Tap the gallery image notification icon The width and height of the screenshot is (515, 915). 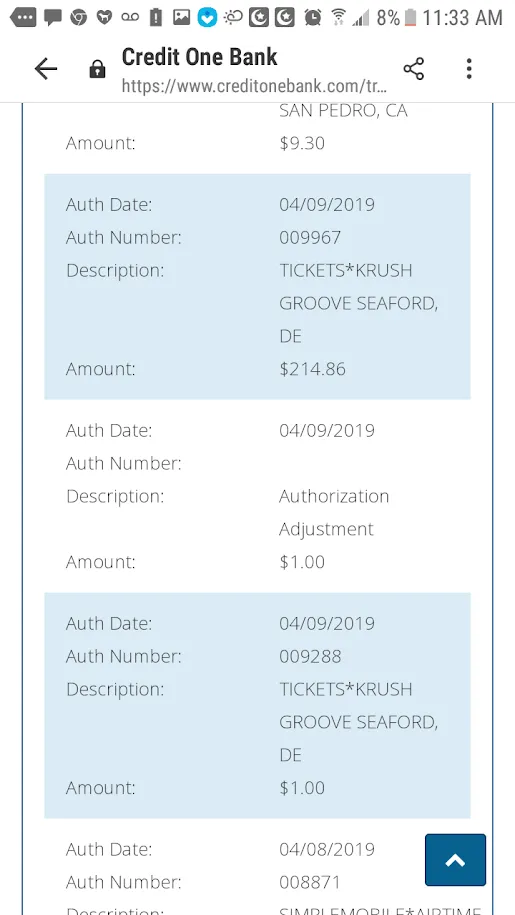click(181, 18)
